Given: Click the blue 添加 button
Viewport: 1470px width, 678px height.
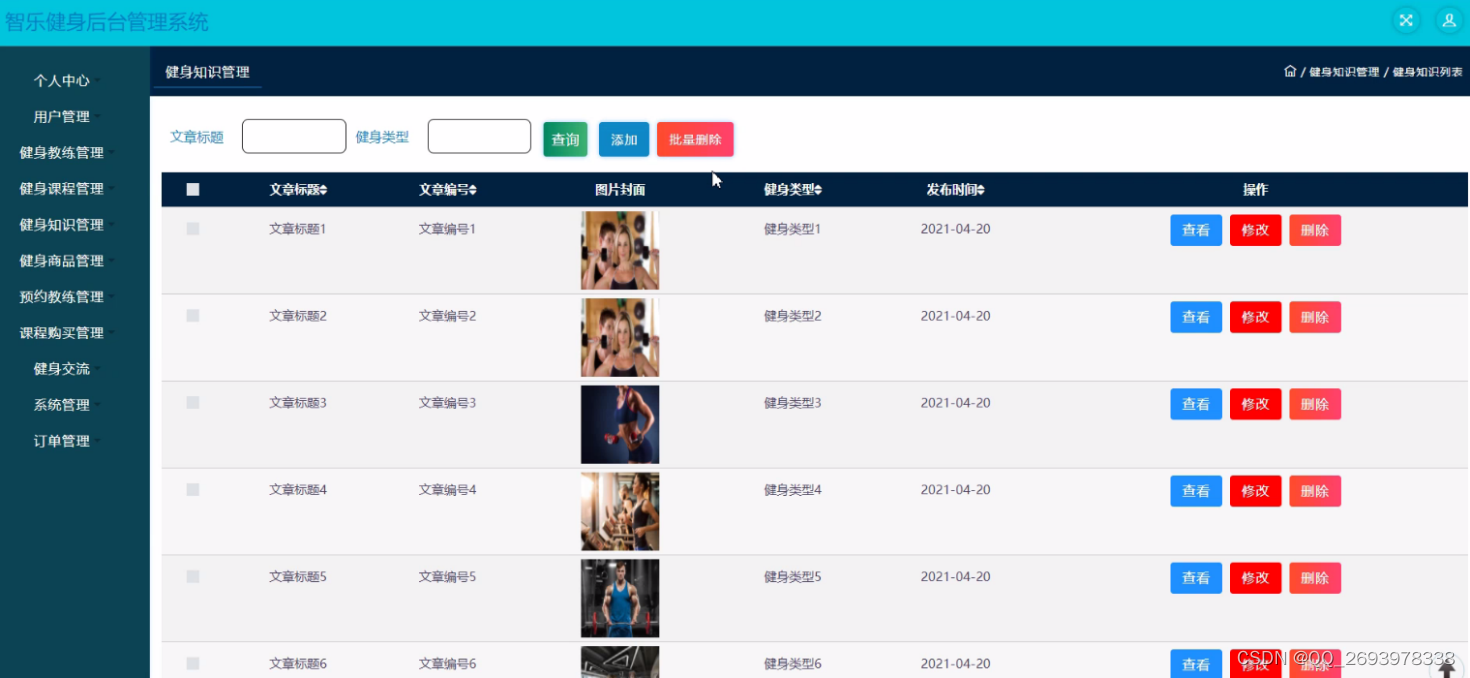Looking at the screenshot, I should tap(624, 140).
